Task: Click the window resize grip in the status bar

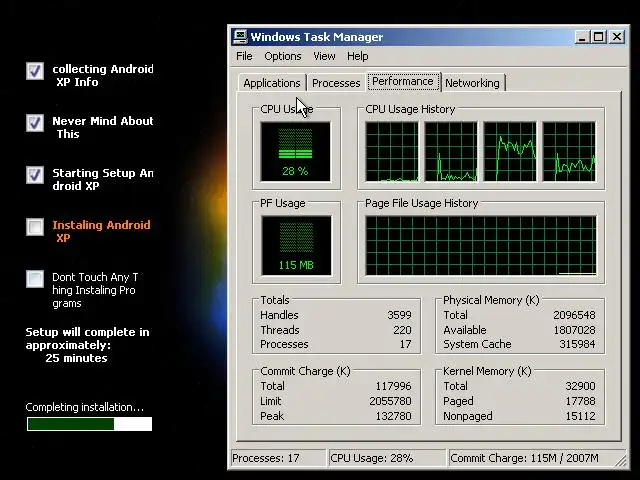Action: pyautogui.click(x=621, y=460)
